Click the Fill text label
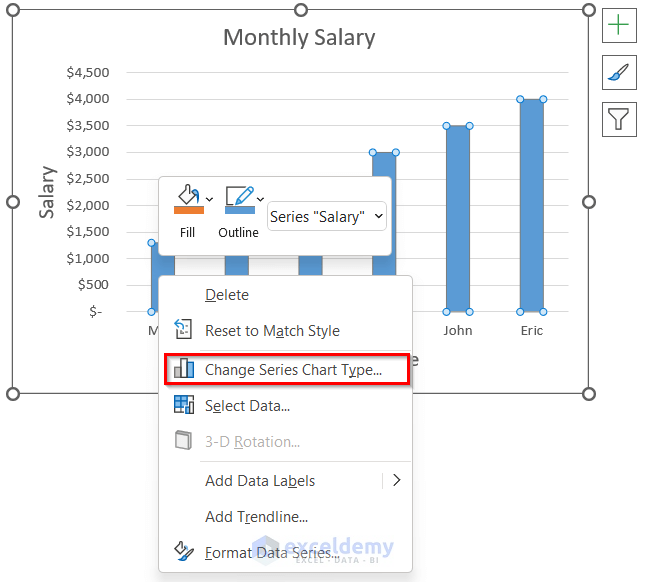Viewport: 646px width, 582px height. pos(187,233)
